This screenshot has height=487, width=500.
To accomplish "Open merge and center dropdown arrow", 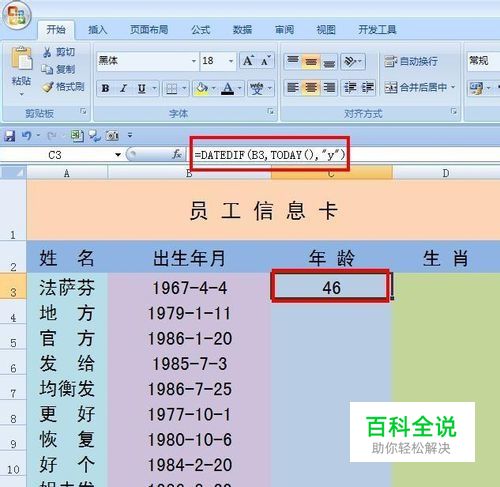I will click(453, 88).
